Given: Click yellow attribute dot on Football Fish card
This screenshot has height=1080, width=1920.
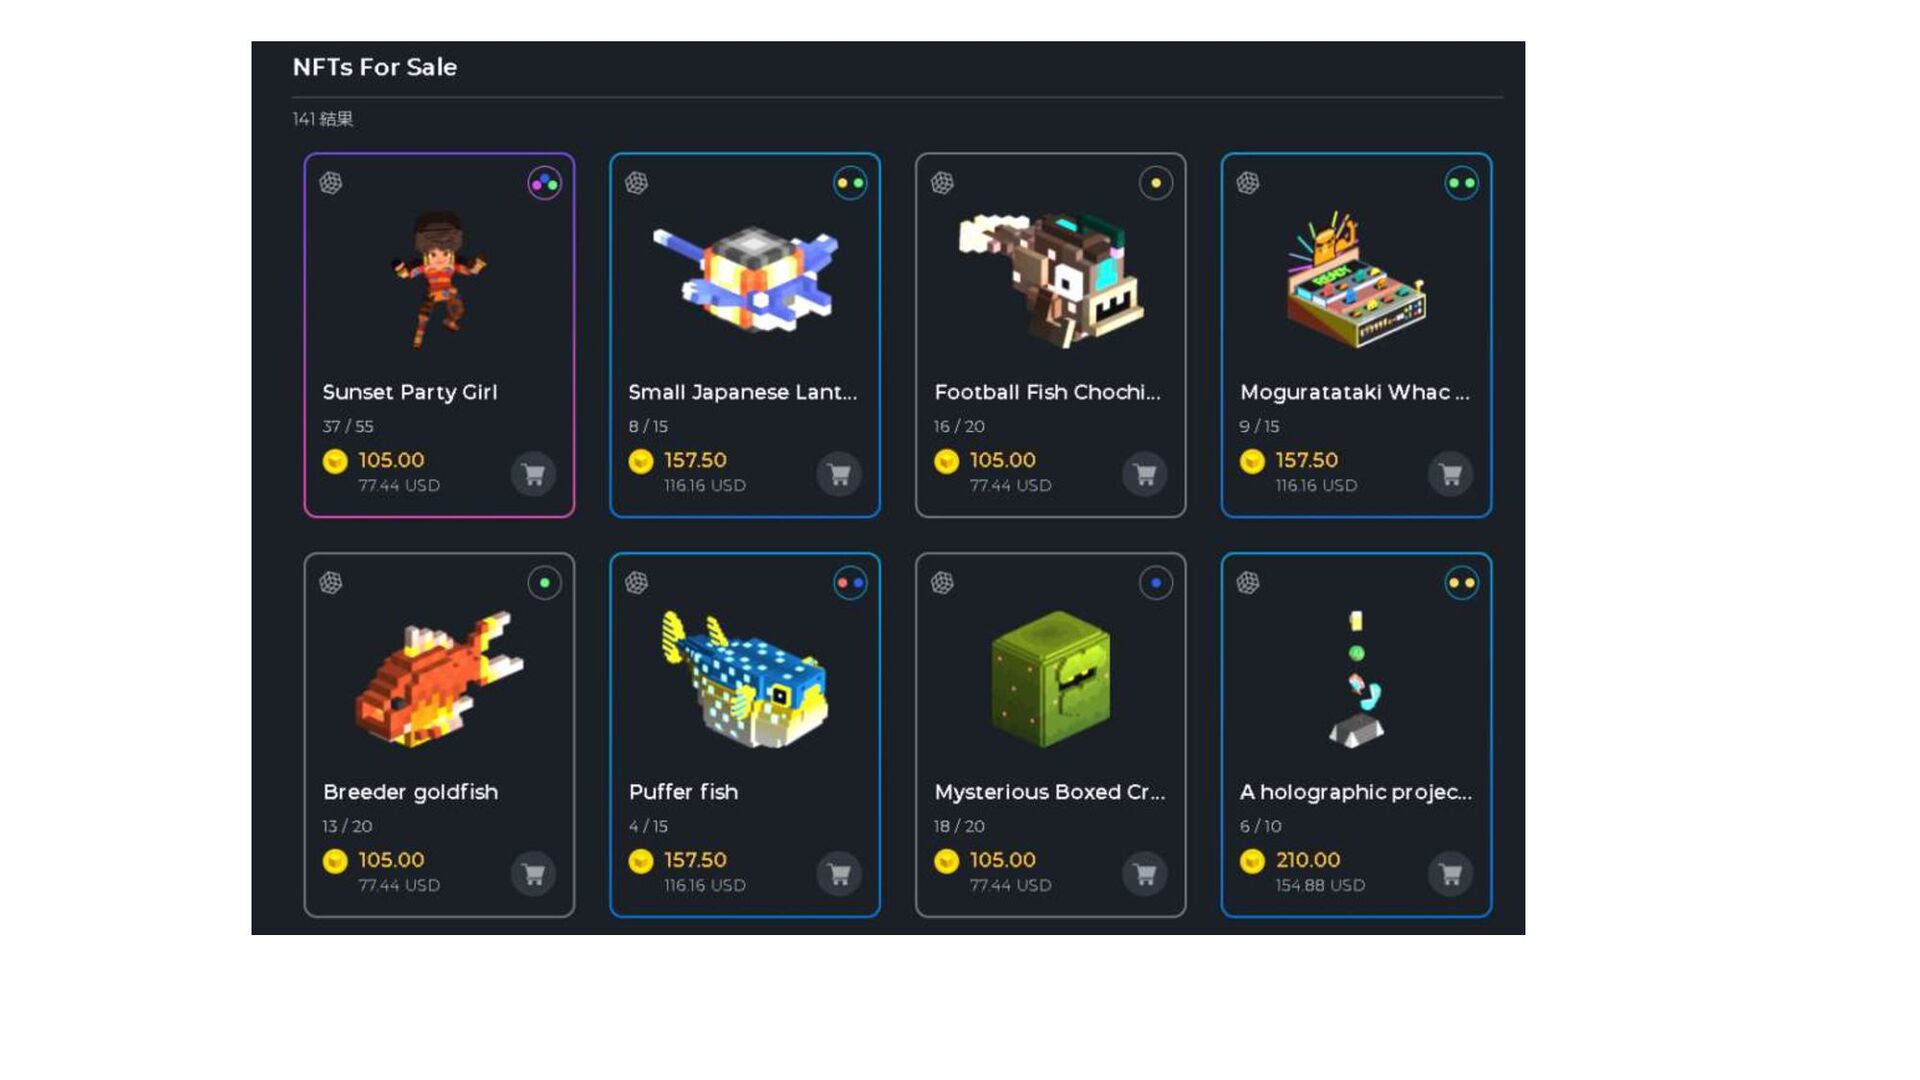Looking at the screenshot, I should pyautogui.click(x=1156, y=183).
